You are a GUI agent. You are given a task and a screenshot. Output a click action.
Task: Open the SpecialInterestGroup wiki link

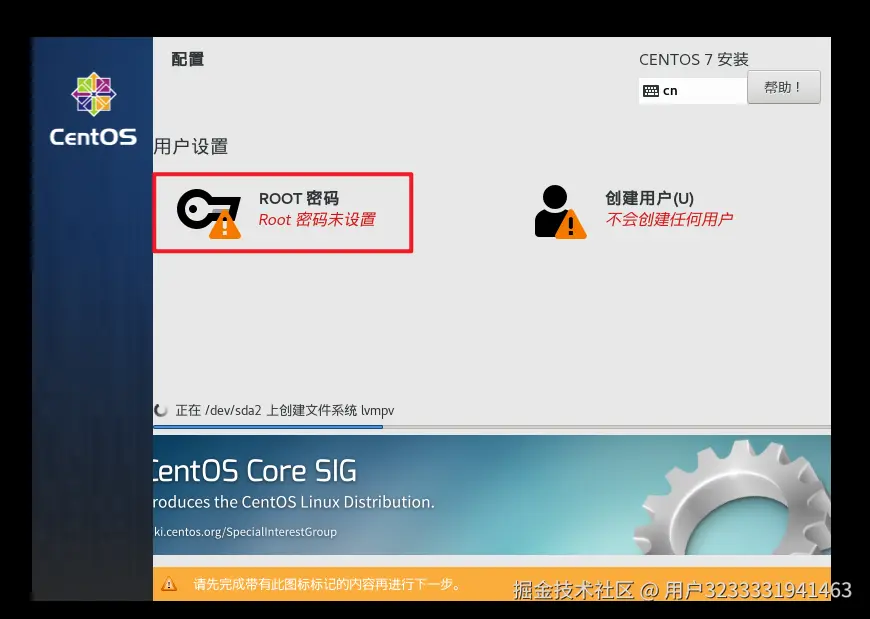245,532
